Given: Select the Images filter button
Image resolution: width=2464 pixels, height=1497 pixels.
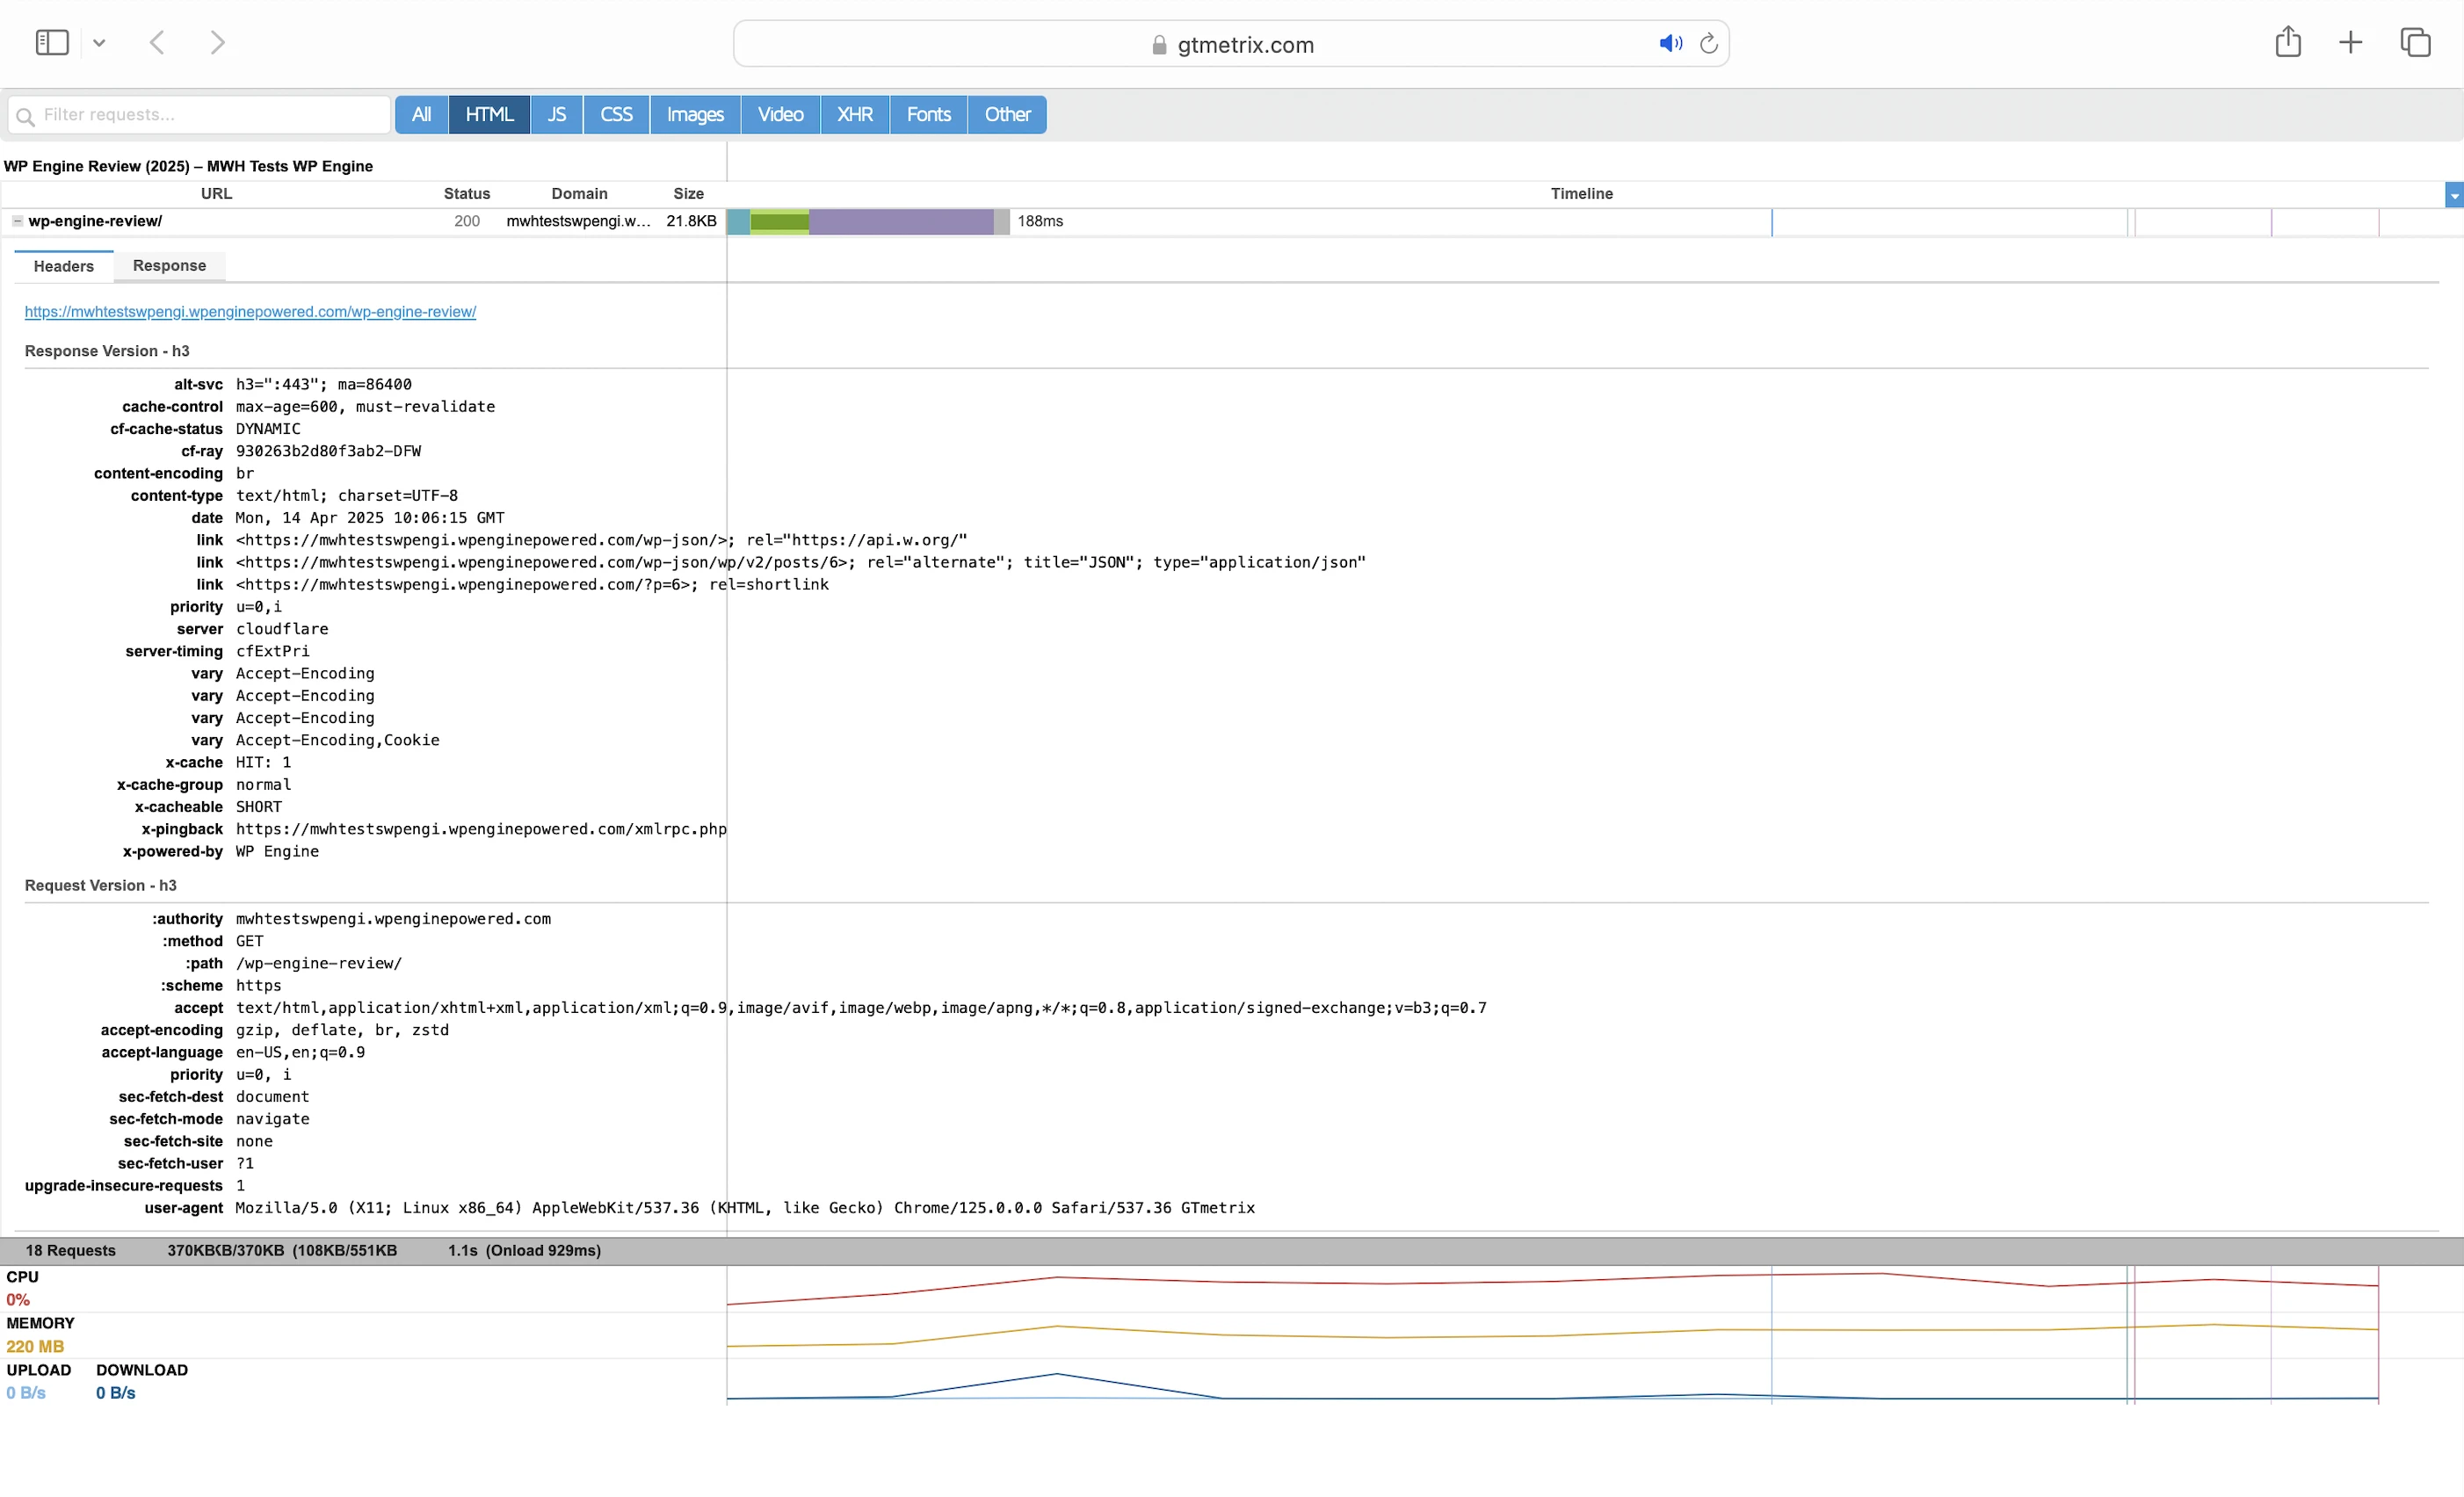Looking at the screenshot, I should [x=695, y=115].
